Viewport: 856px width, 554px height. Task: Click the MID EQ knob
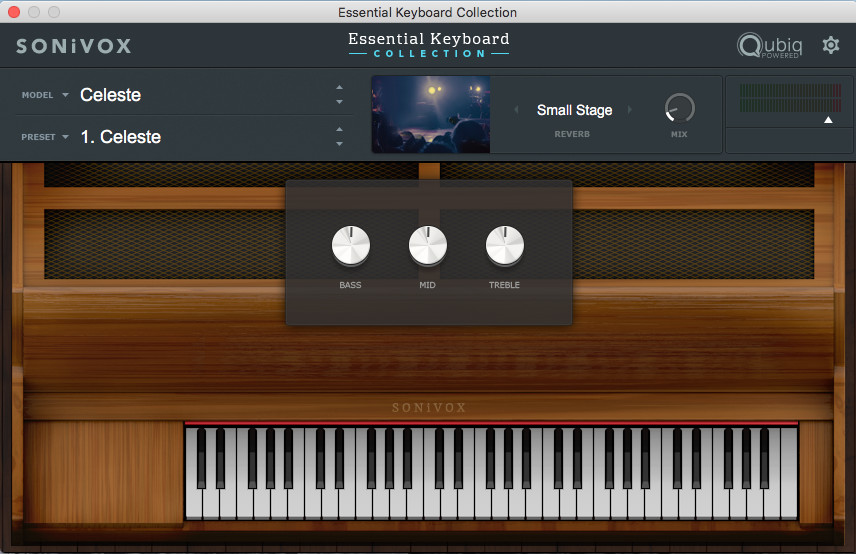[x=427, y=246]
